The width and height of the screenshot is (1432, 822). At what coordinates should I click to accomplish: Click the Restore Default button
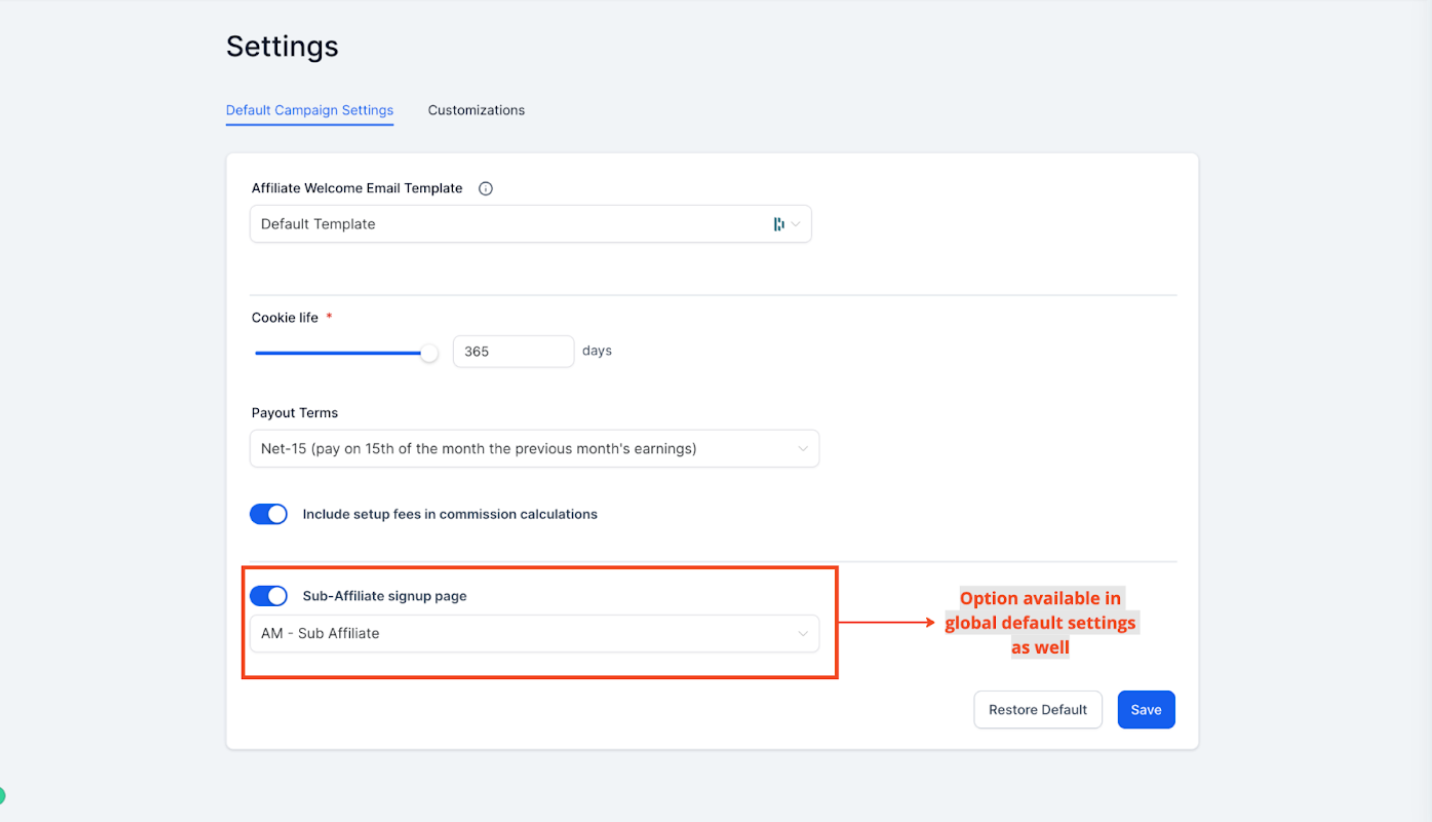click(x=1037, y=710)
